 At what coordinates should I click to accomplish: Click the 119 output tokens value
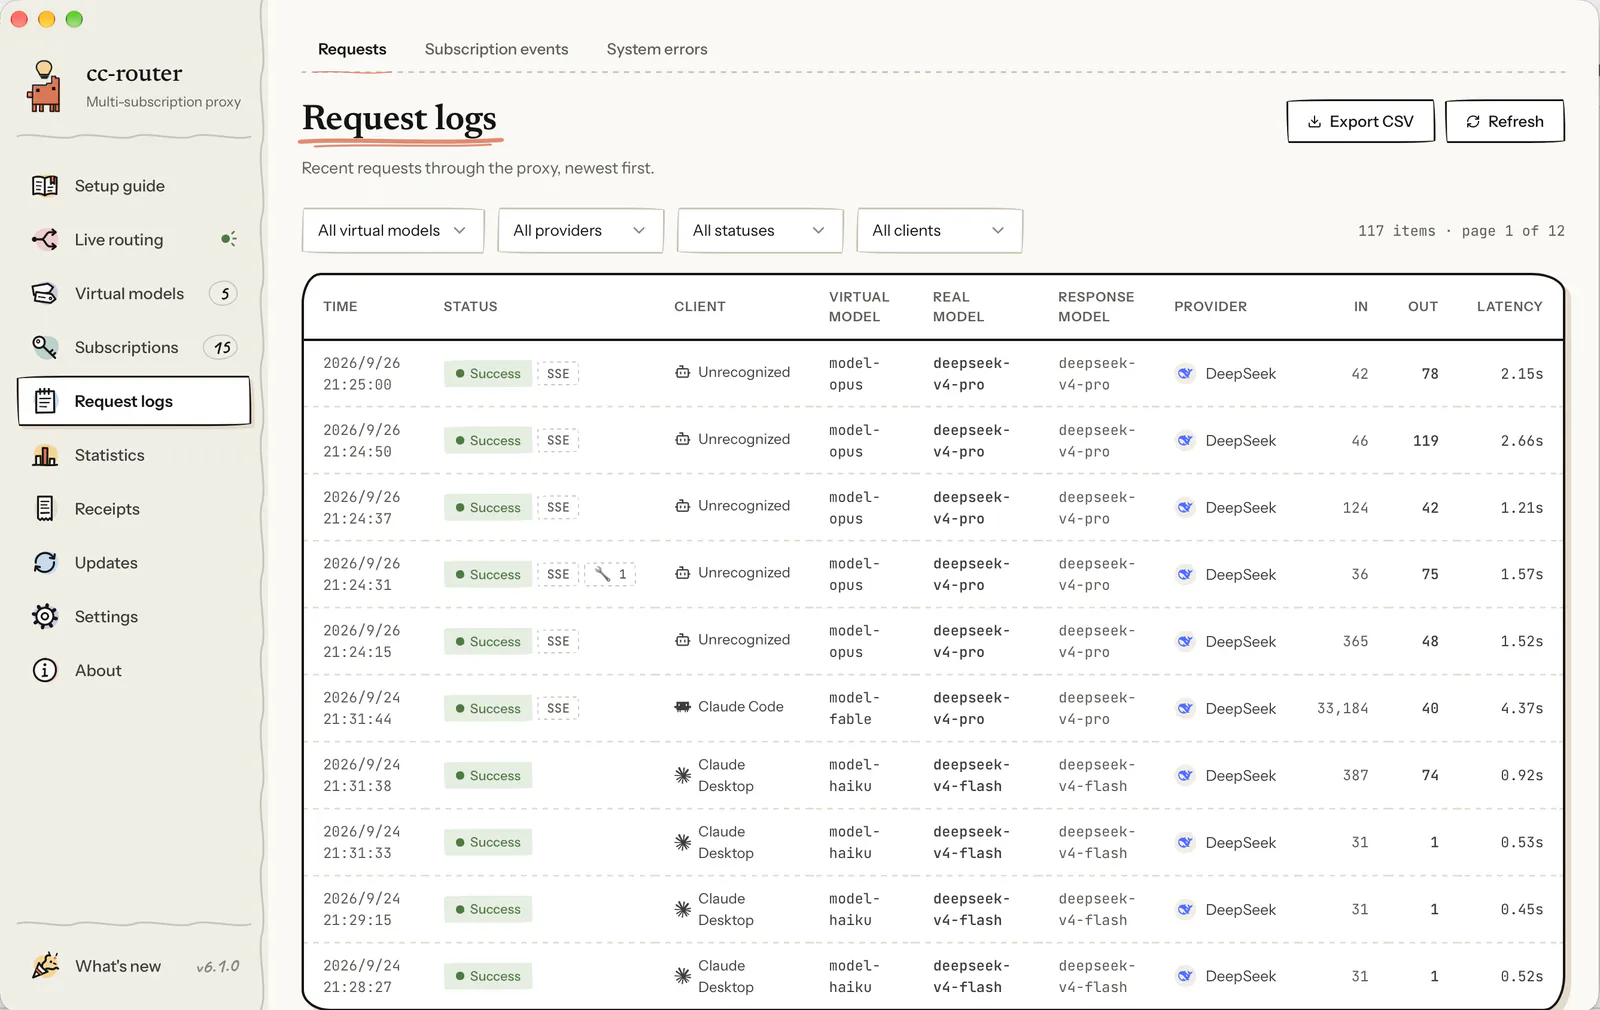pyautogui.click(x=1425, y=440)
